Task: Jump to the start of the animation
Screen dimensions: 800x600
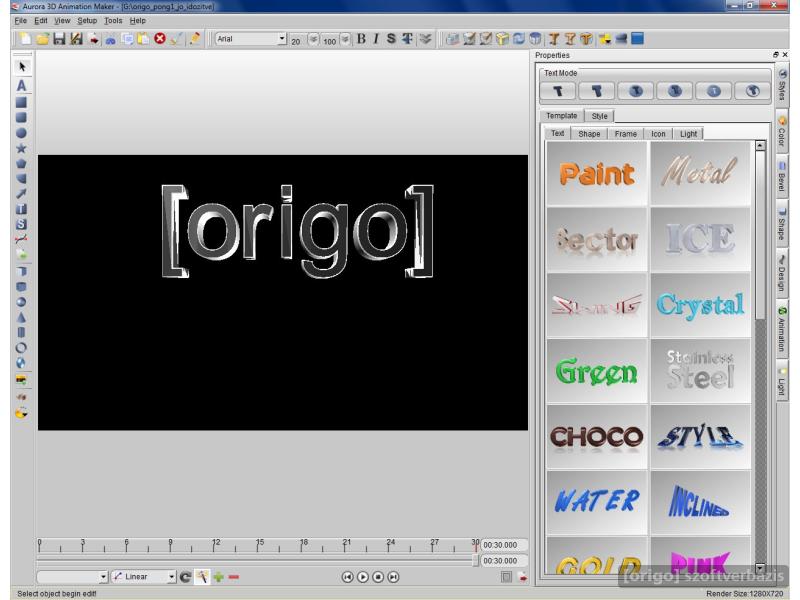Action: pyautogui.click(x=347, y=577)
